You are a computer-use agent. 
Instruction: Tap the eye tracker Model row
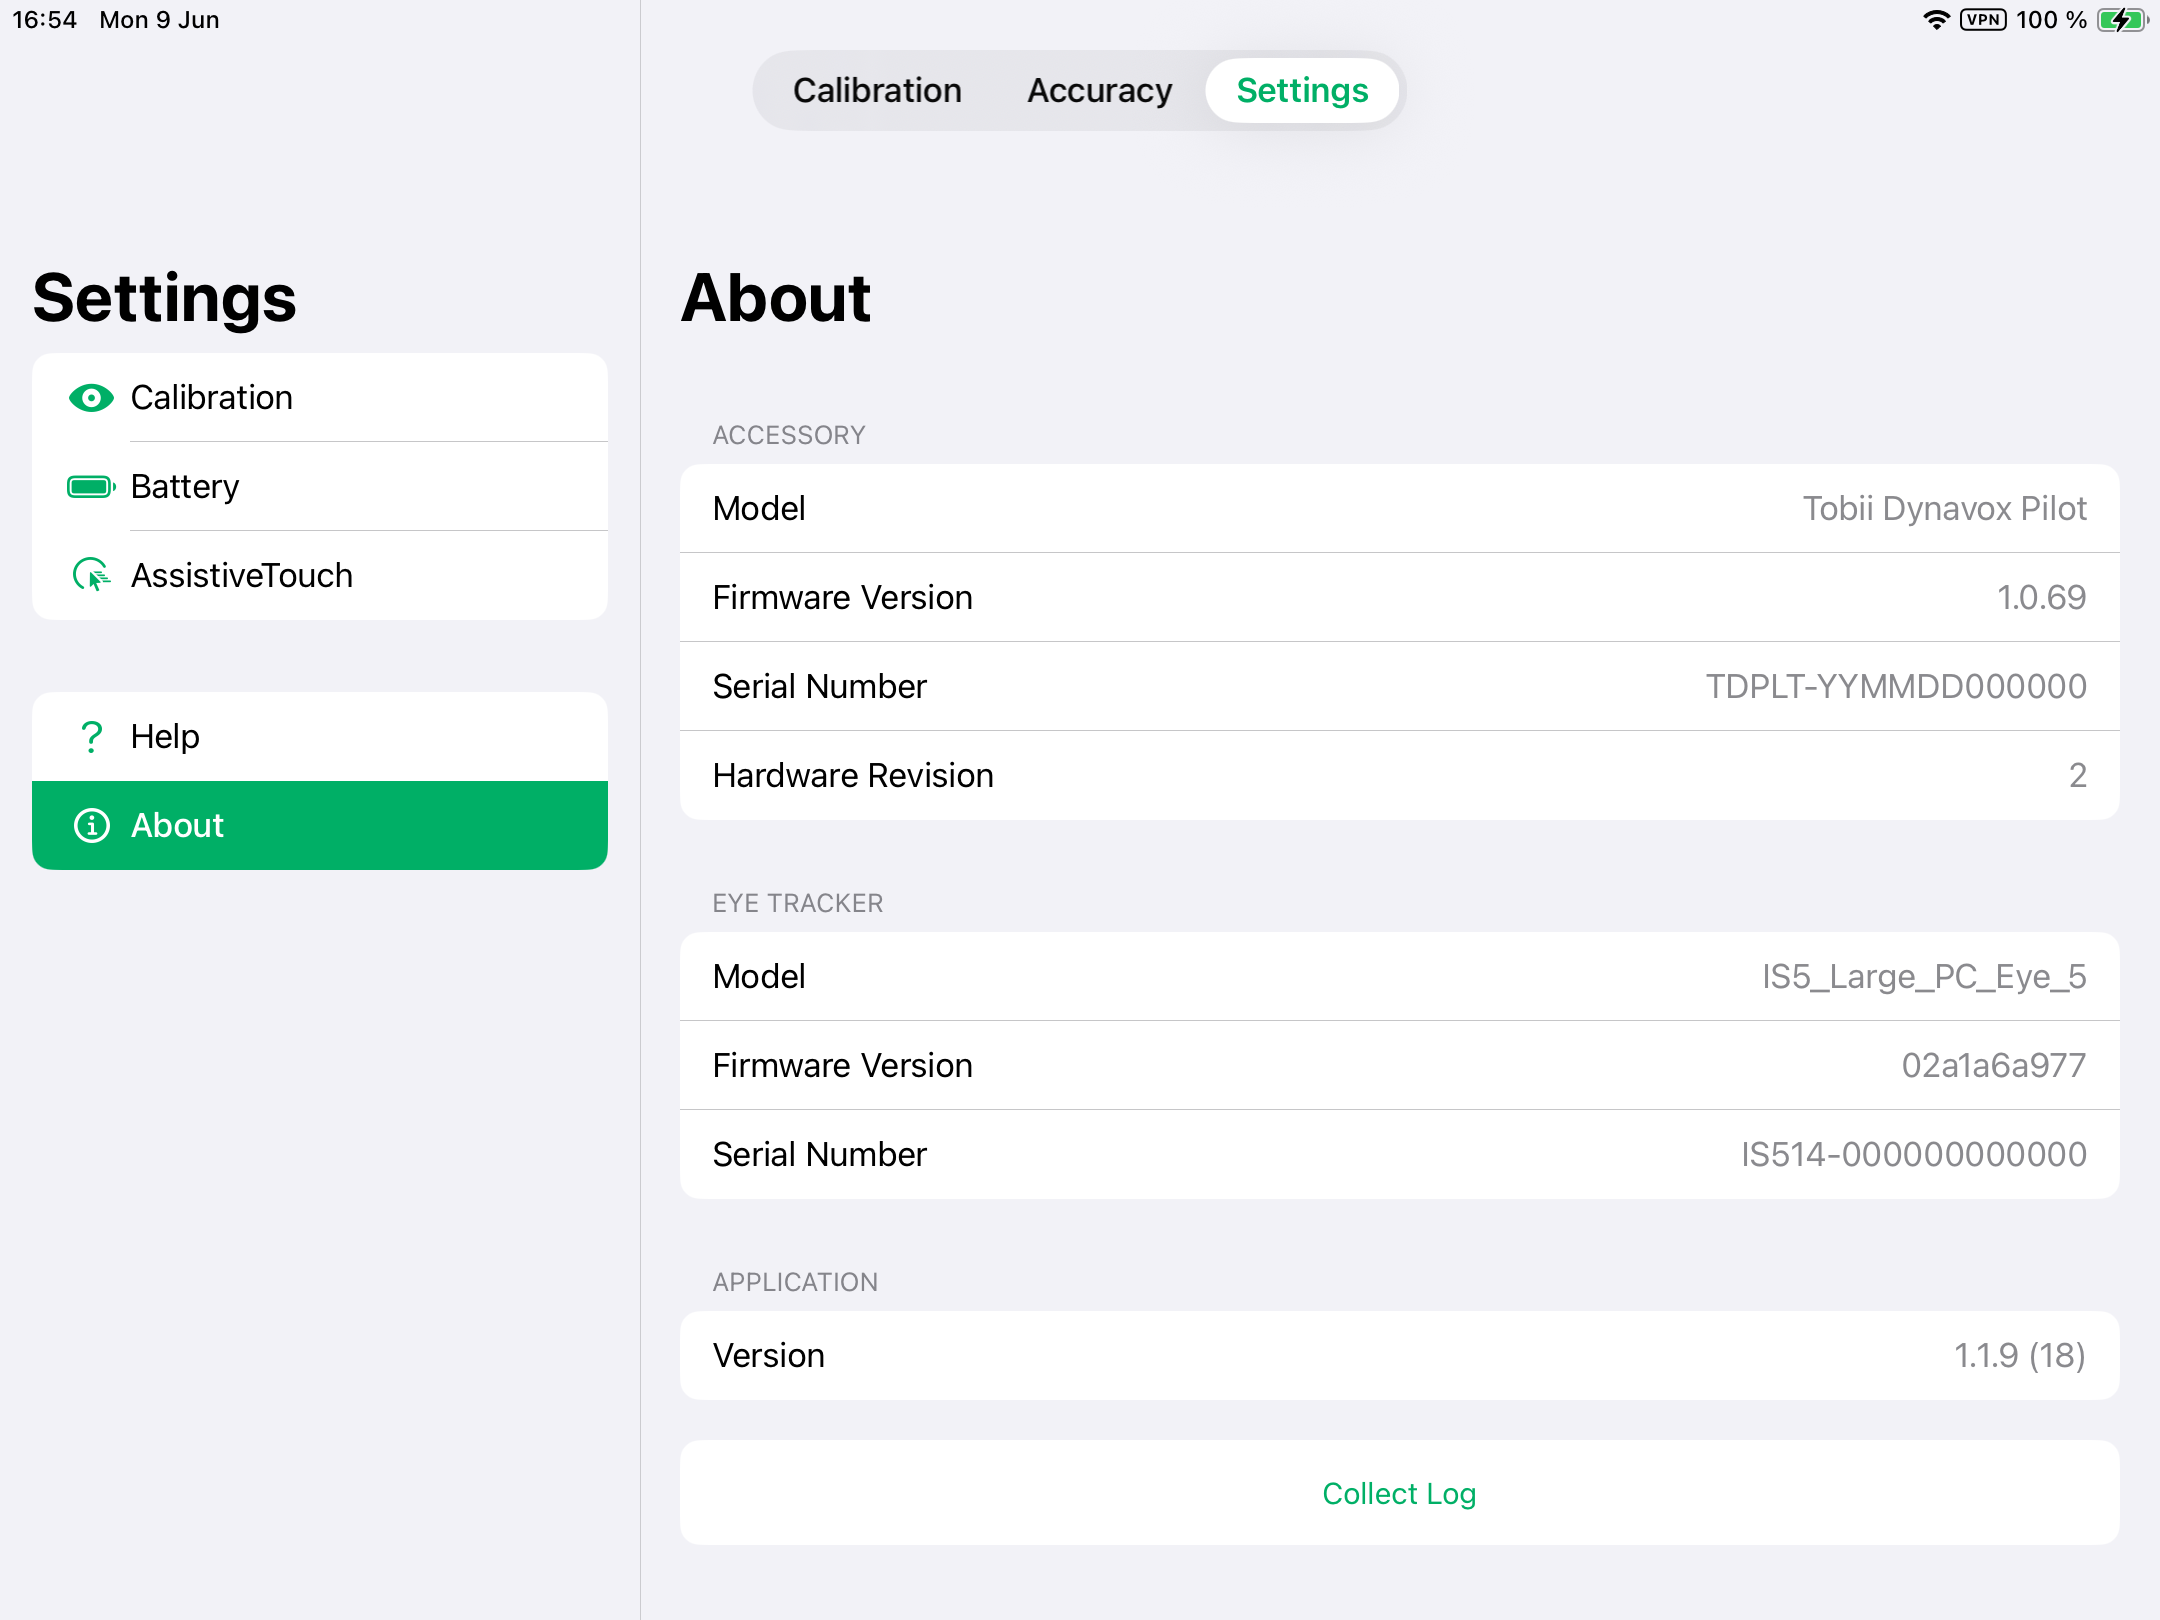tap(1399, 977)
